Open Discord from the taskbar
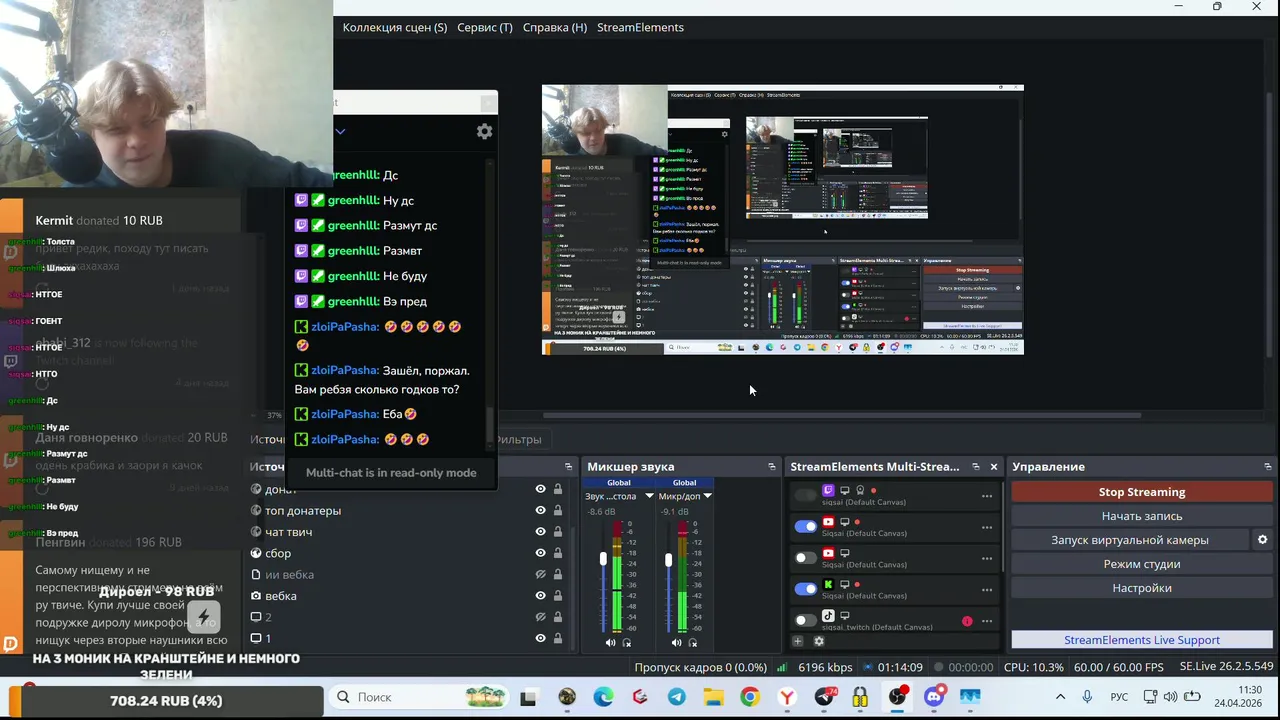The image size is (1280, 720). (934, 697)
